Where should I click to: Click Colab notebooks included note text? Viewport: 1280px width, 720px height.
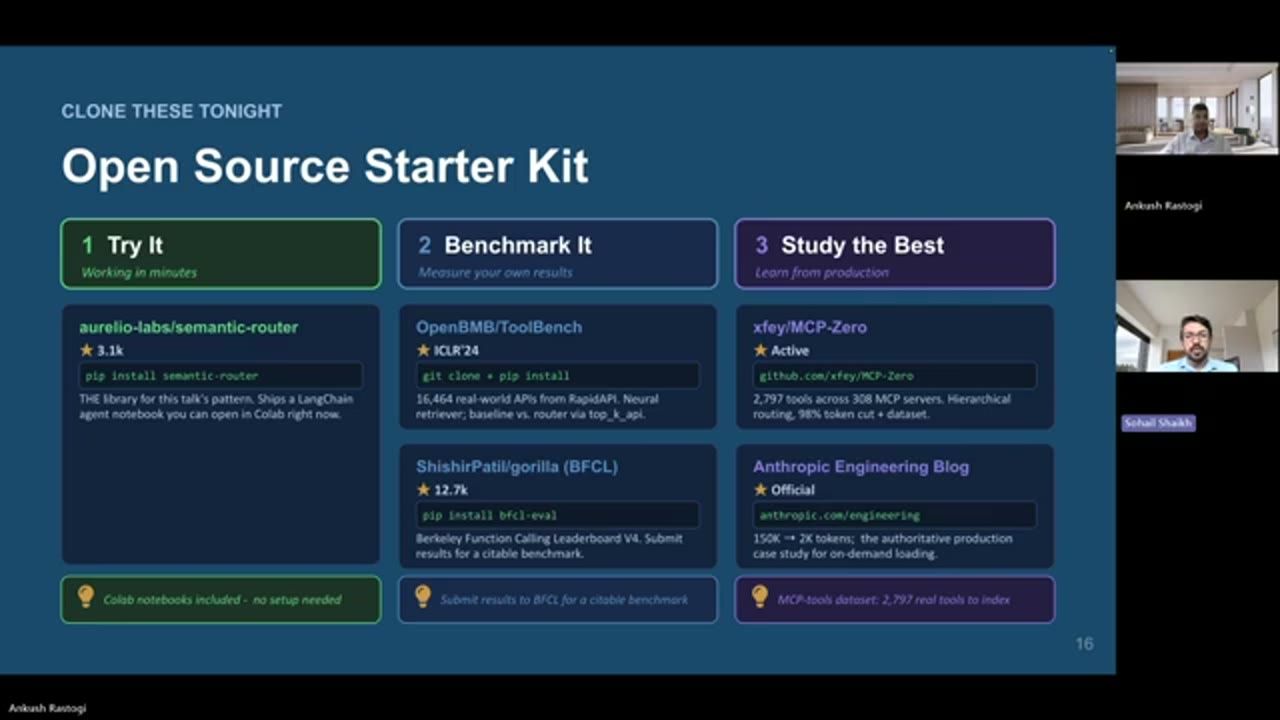222,600
